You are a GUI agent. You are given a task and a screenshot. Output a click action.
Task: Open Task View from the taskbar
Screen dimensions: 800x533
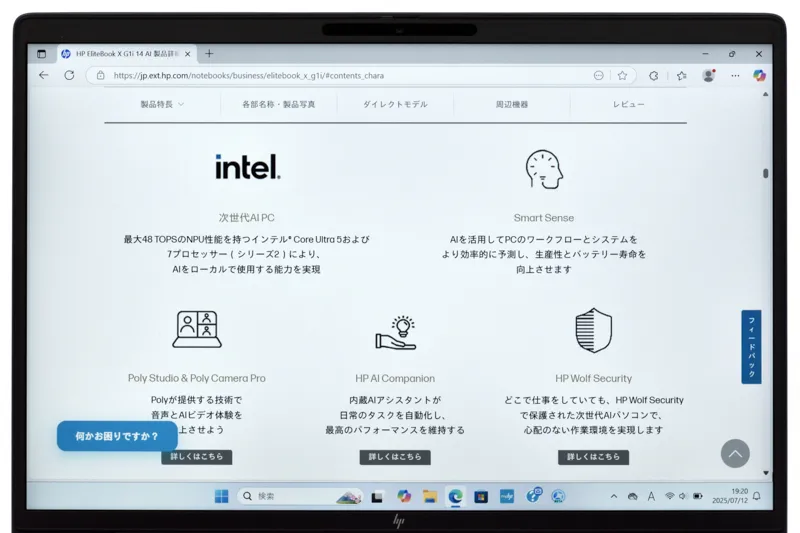click(x=377, y=497)
